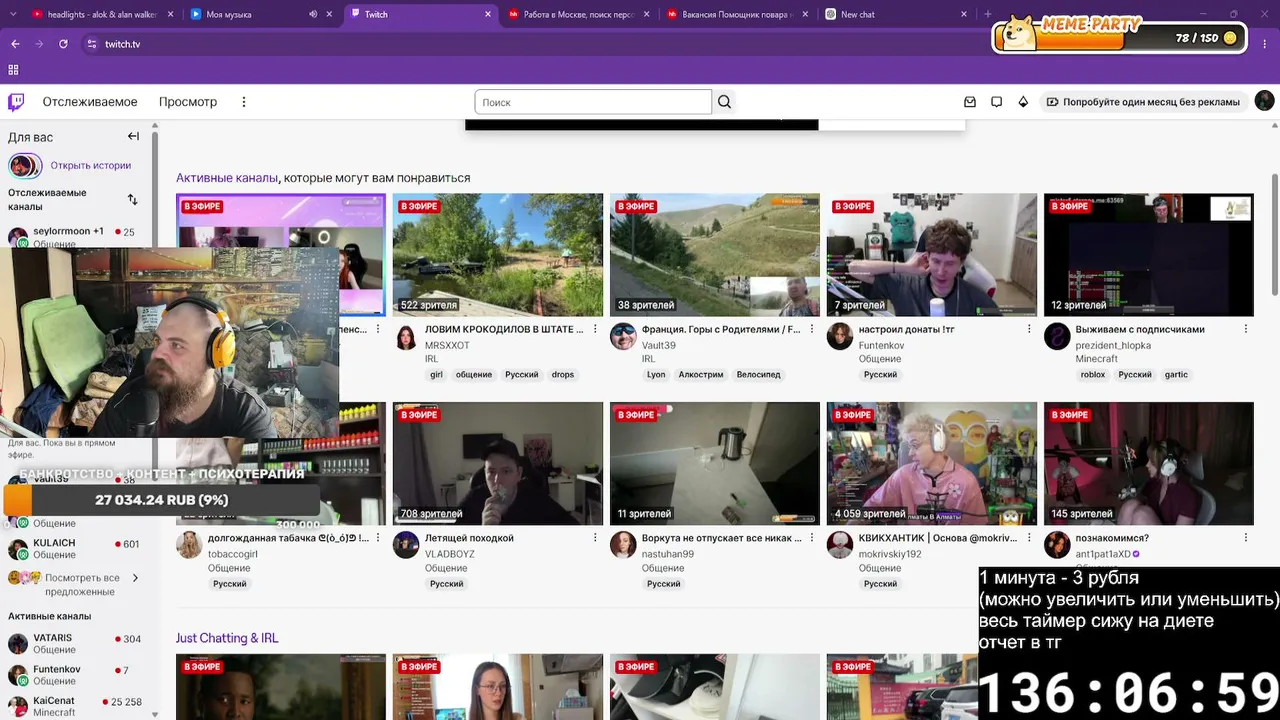The image size is (1280, 720).
Task: Open the КВИКХАНТИК | Основа stream title
Action: [x=938, y=538]
